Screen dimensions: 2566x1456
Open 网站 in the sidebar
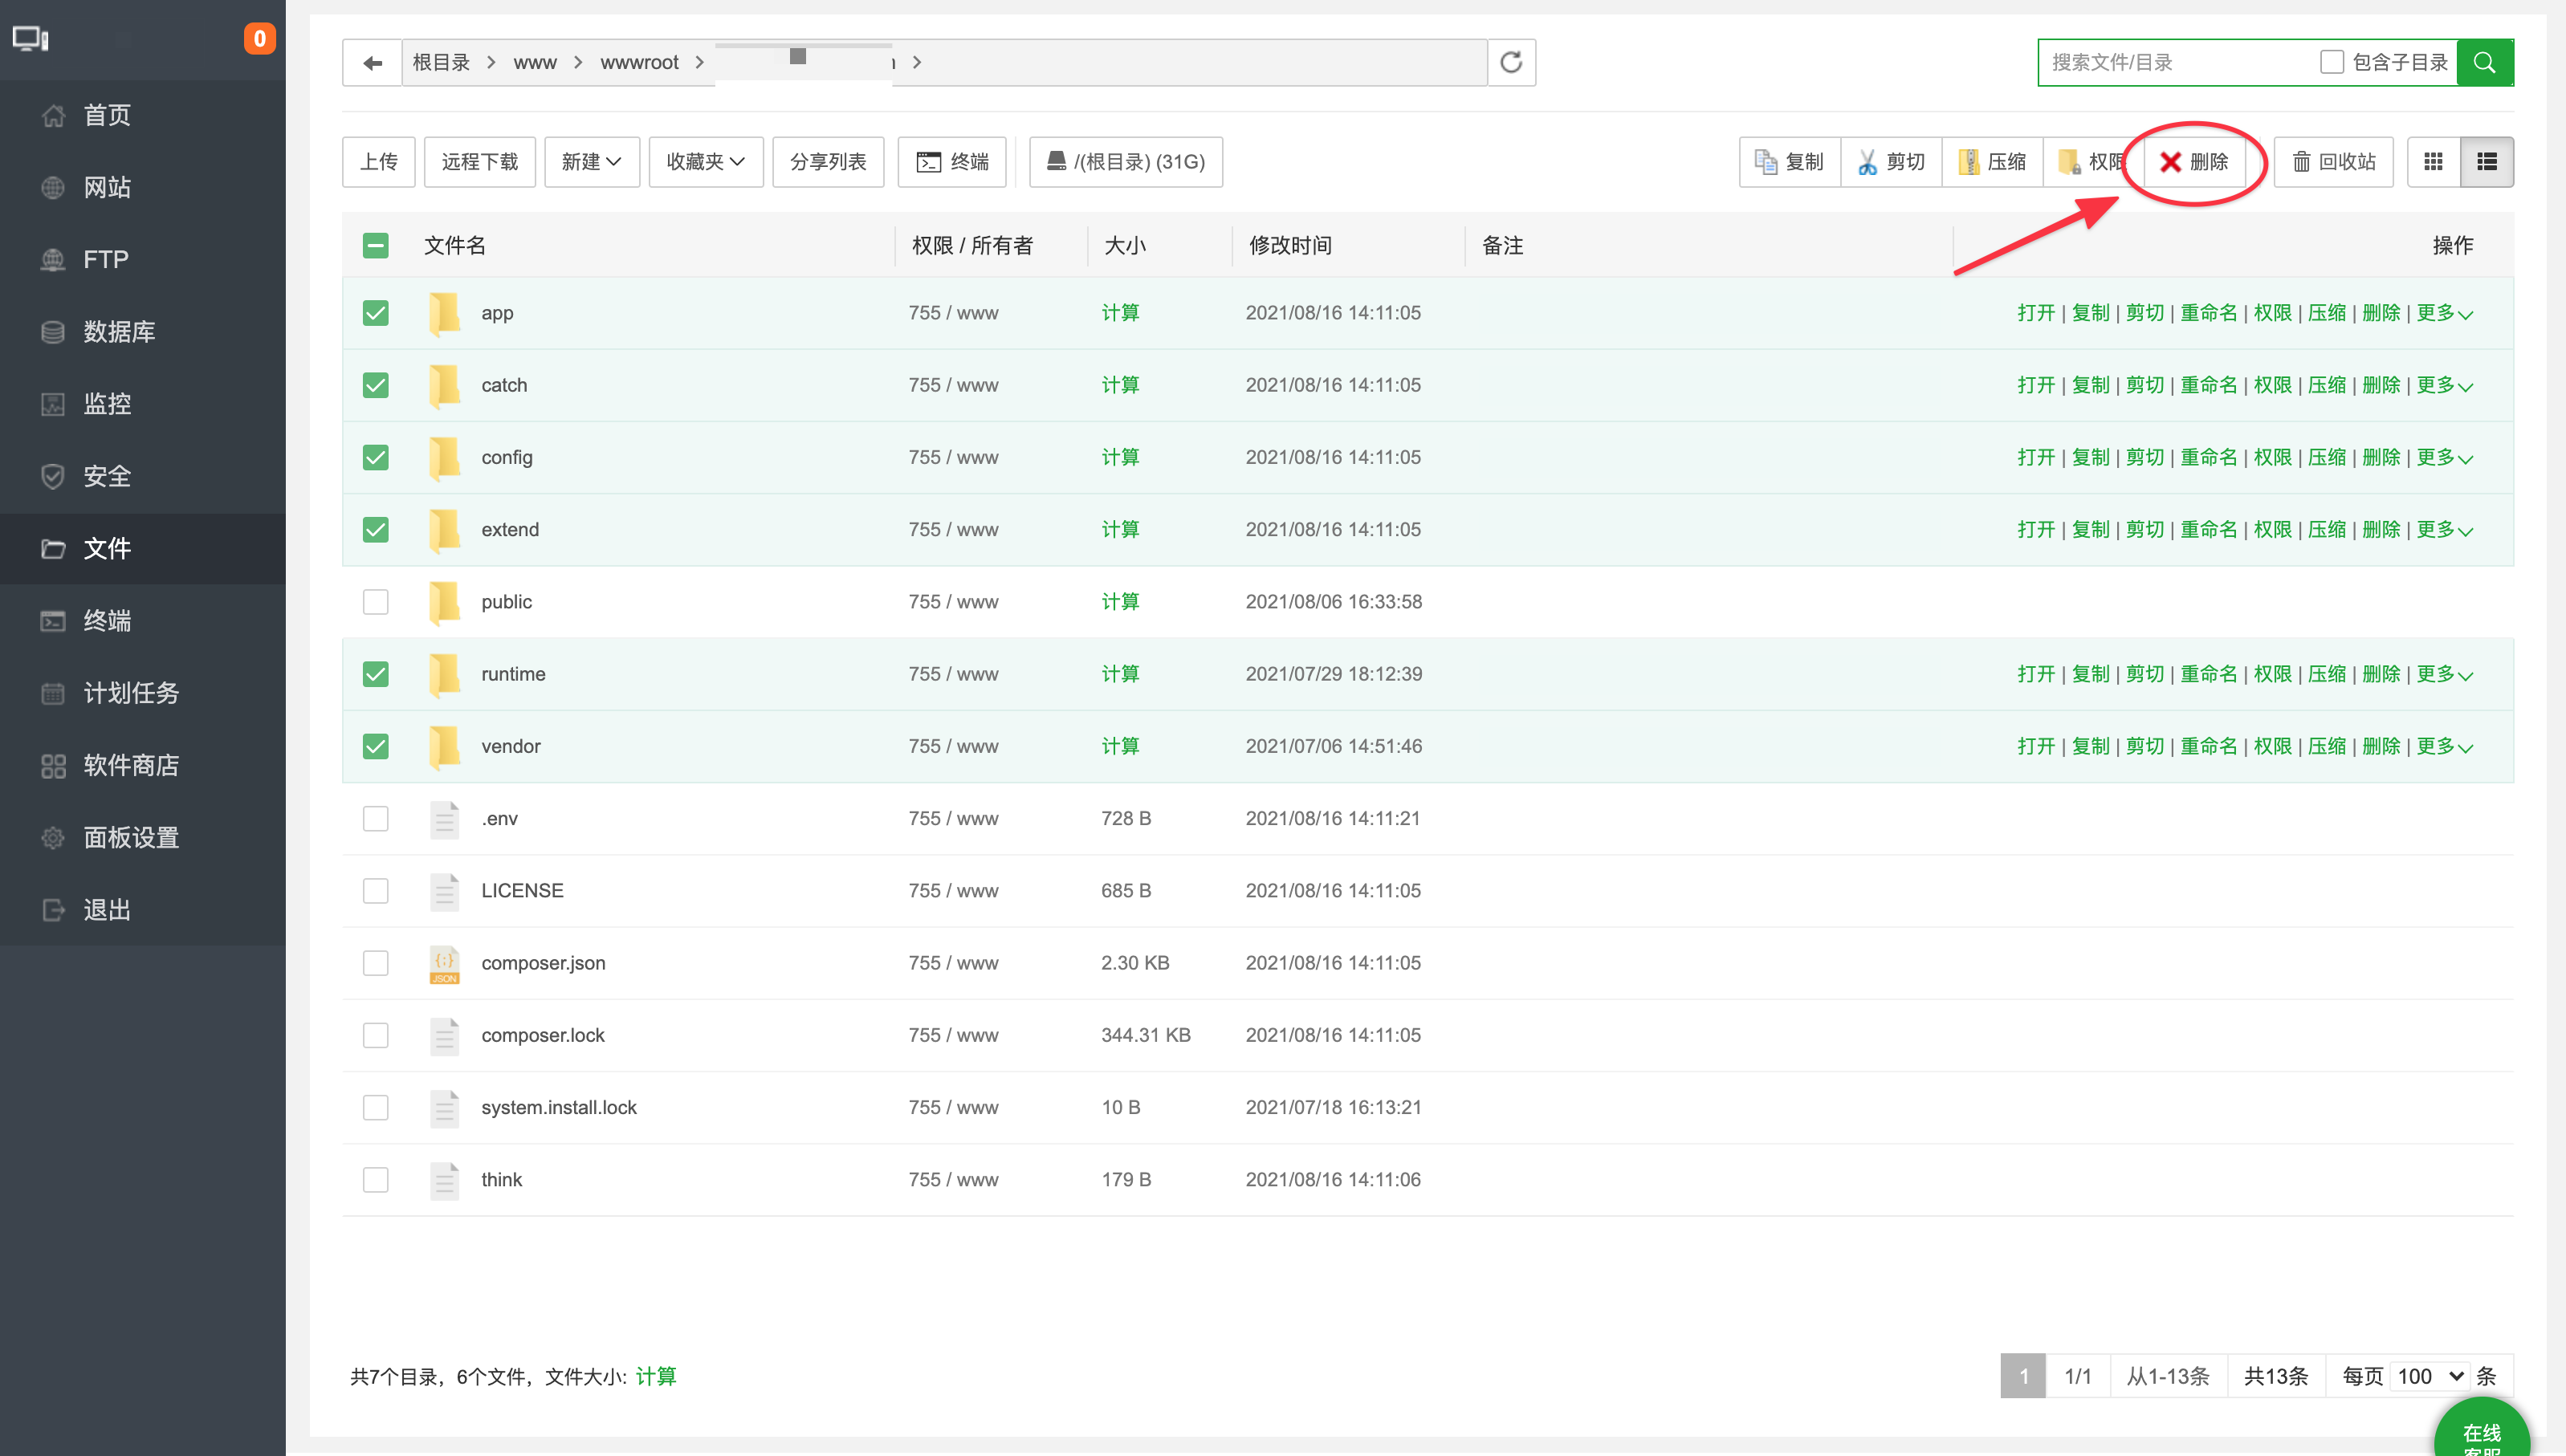tap(107, 187)
